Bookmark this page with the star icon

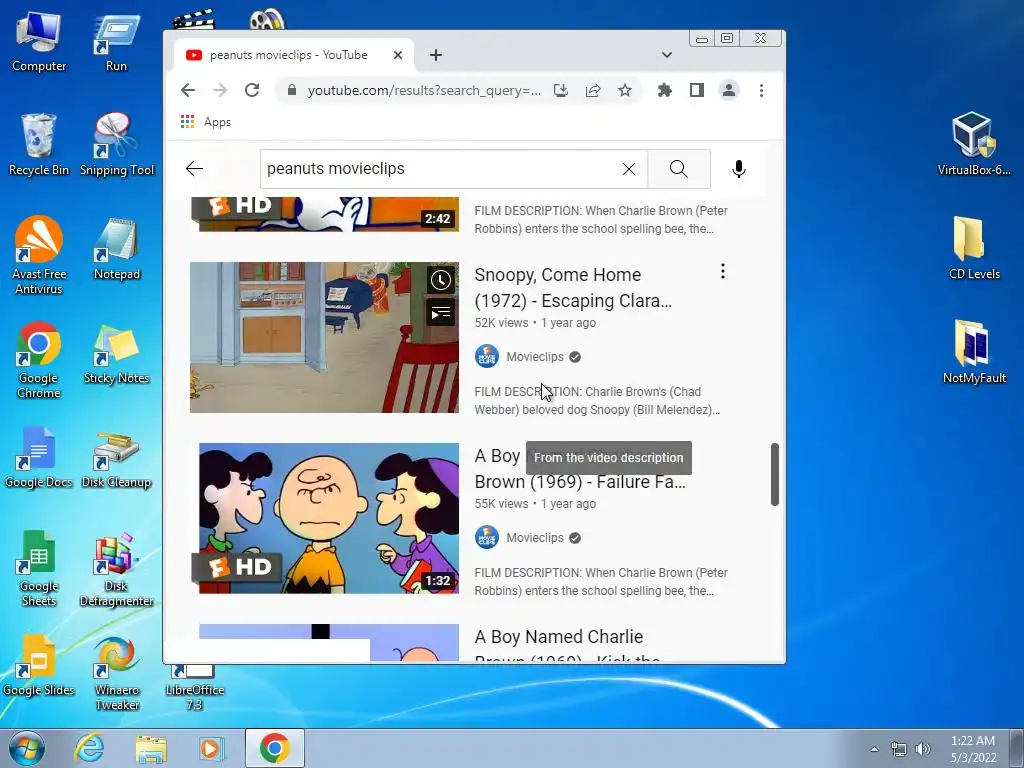625,90
